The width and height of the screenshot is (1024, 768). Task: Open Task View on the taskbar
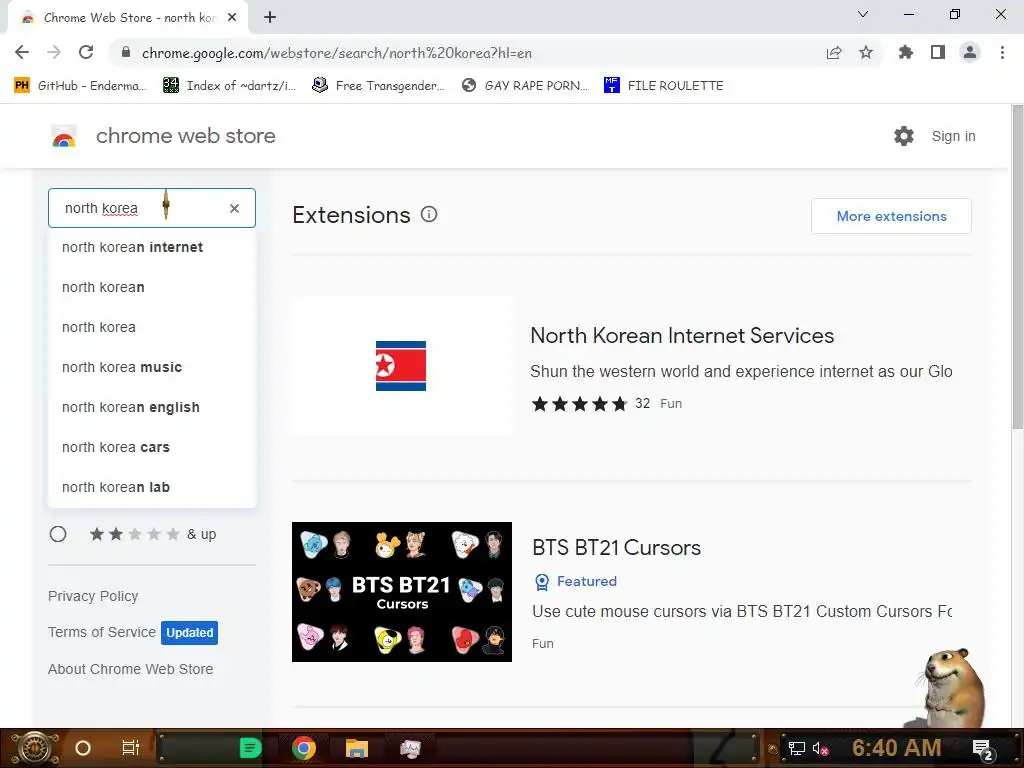click(131, 748)
